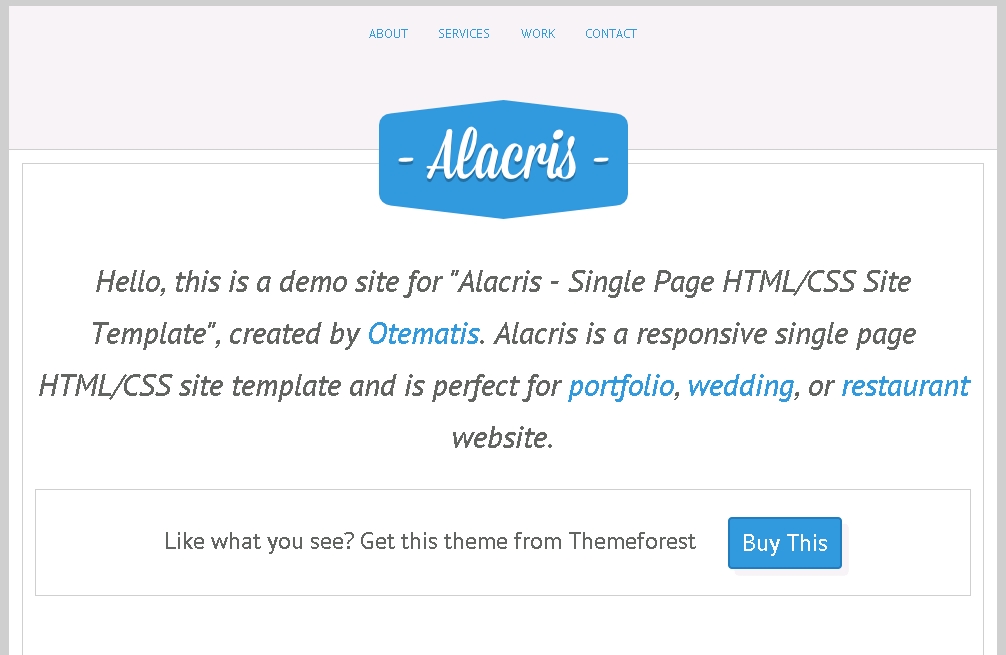Select WORK in the top navigation
This screenshot has width=1006, height=655.
pos(538,34)
